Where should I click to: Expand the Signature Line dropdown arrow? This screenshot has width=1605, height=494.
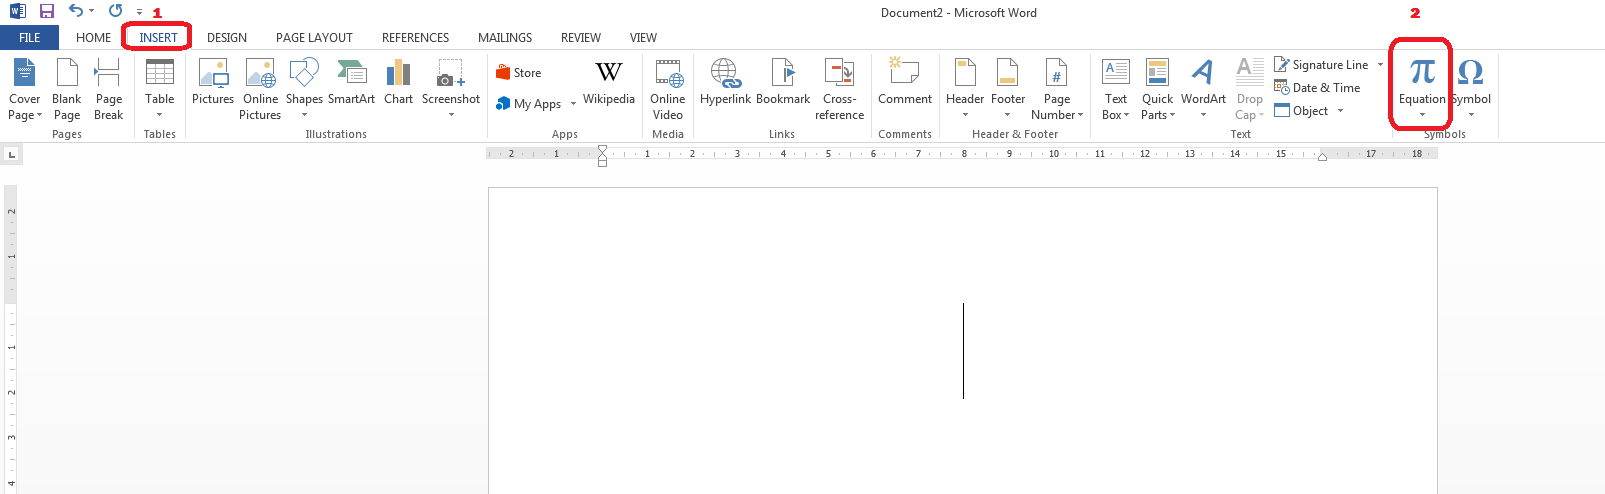[1380, 65]
